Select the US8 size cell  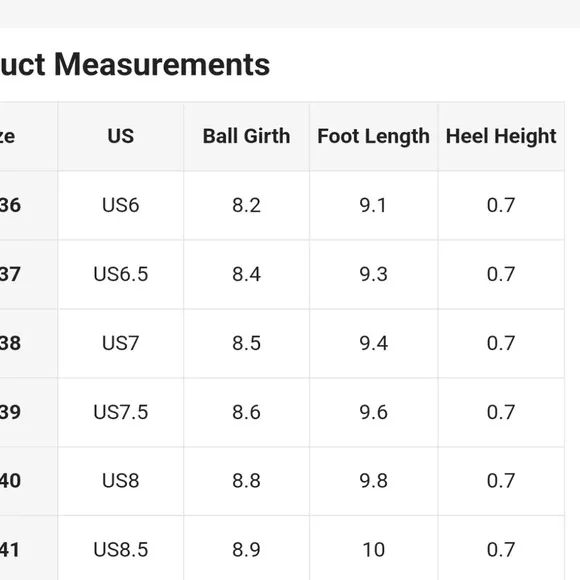pyautogui.click(x=121, y=480)
